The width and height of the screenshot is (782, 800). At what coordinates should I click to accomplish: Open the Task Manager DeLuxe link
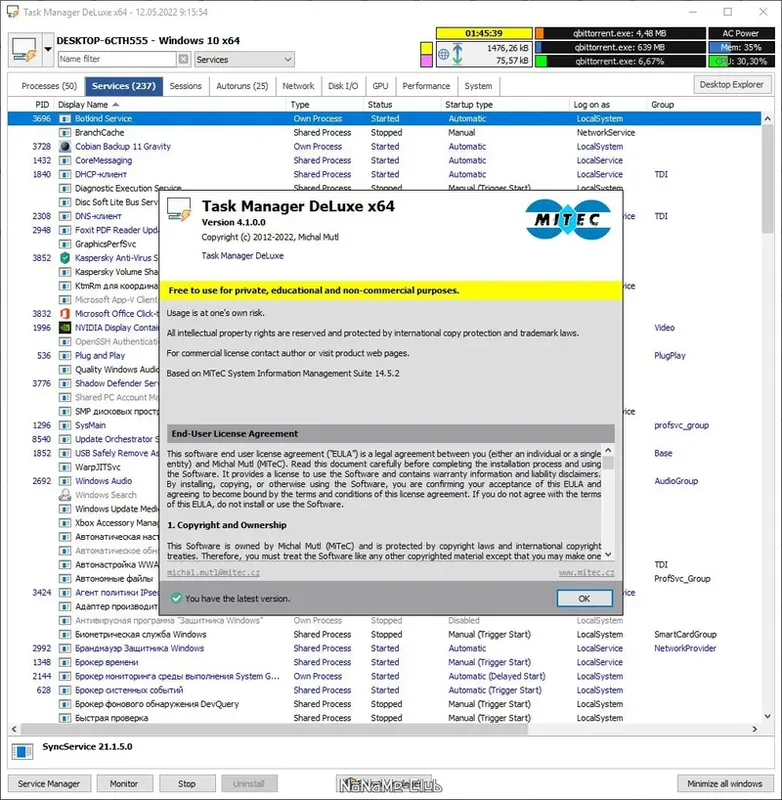coord(242,256)
